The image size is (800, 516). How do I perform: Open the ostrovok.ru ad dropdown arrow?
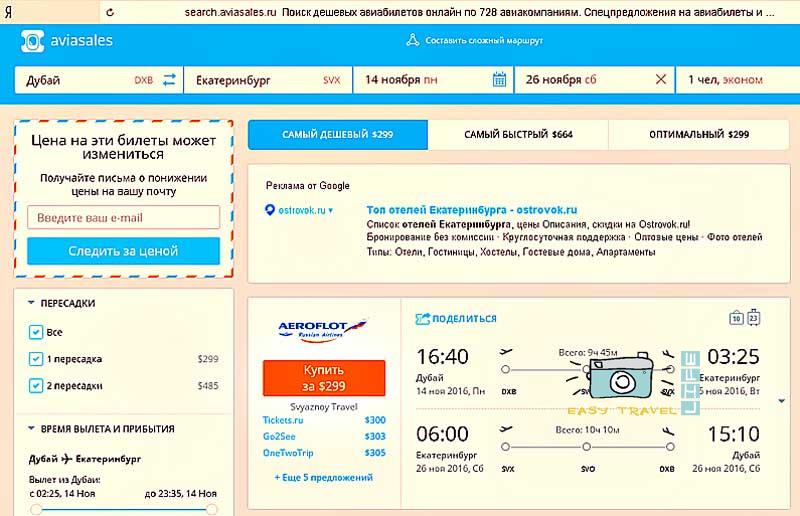tap(331, 210)
